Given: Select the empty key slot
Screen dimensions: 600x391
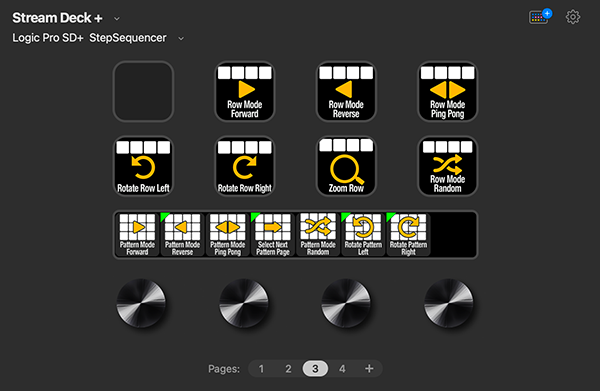Looking at the screenshot, I should (x=143, y=91).
